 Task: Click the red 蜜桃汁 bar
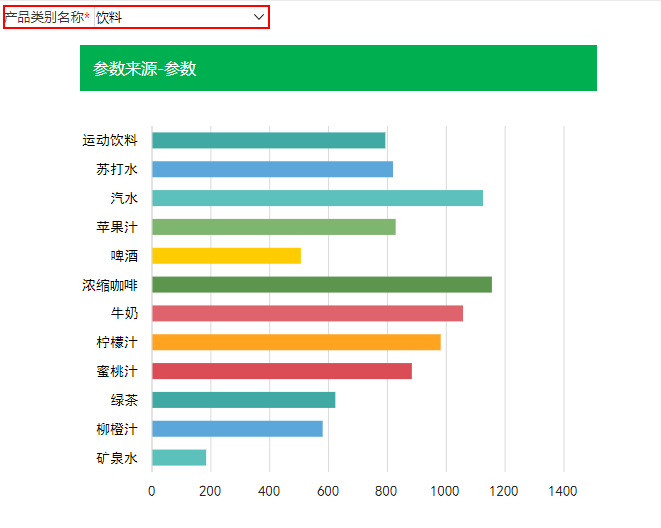tap(282, 371)
